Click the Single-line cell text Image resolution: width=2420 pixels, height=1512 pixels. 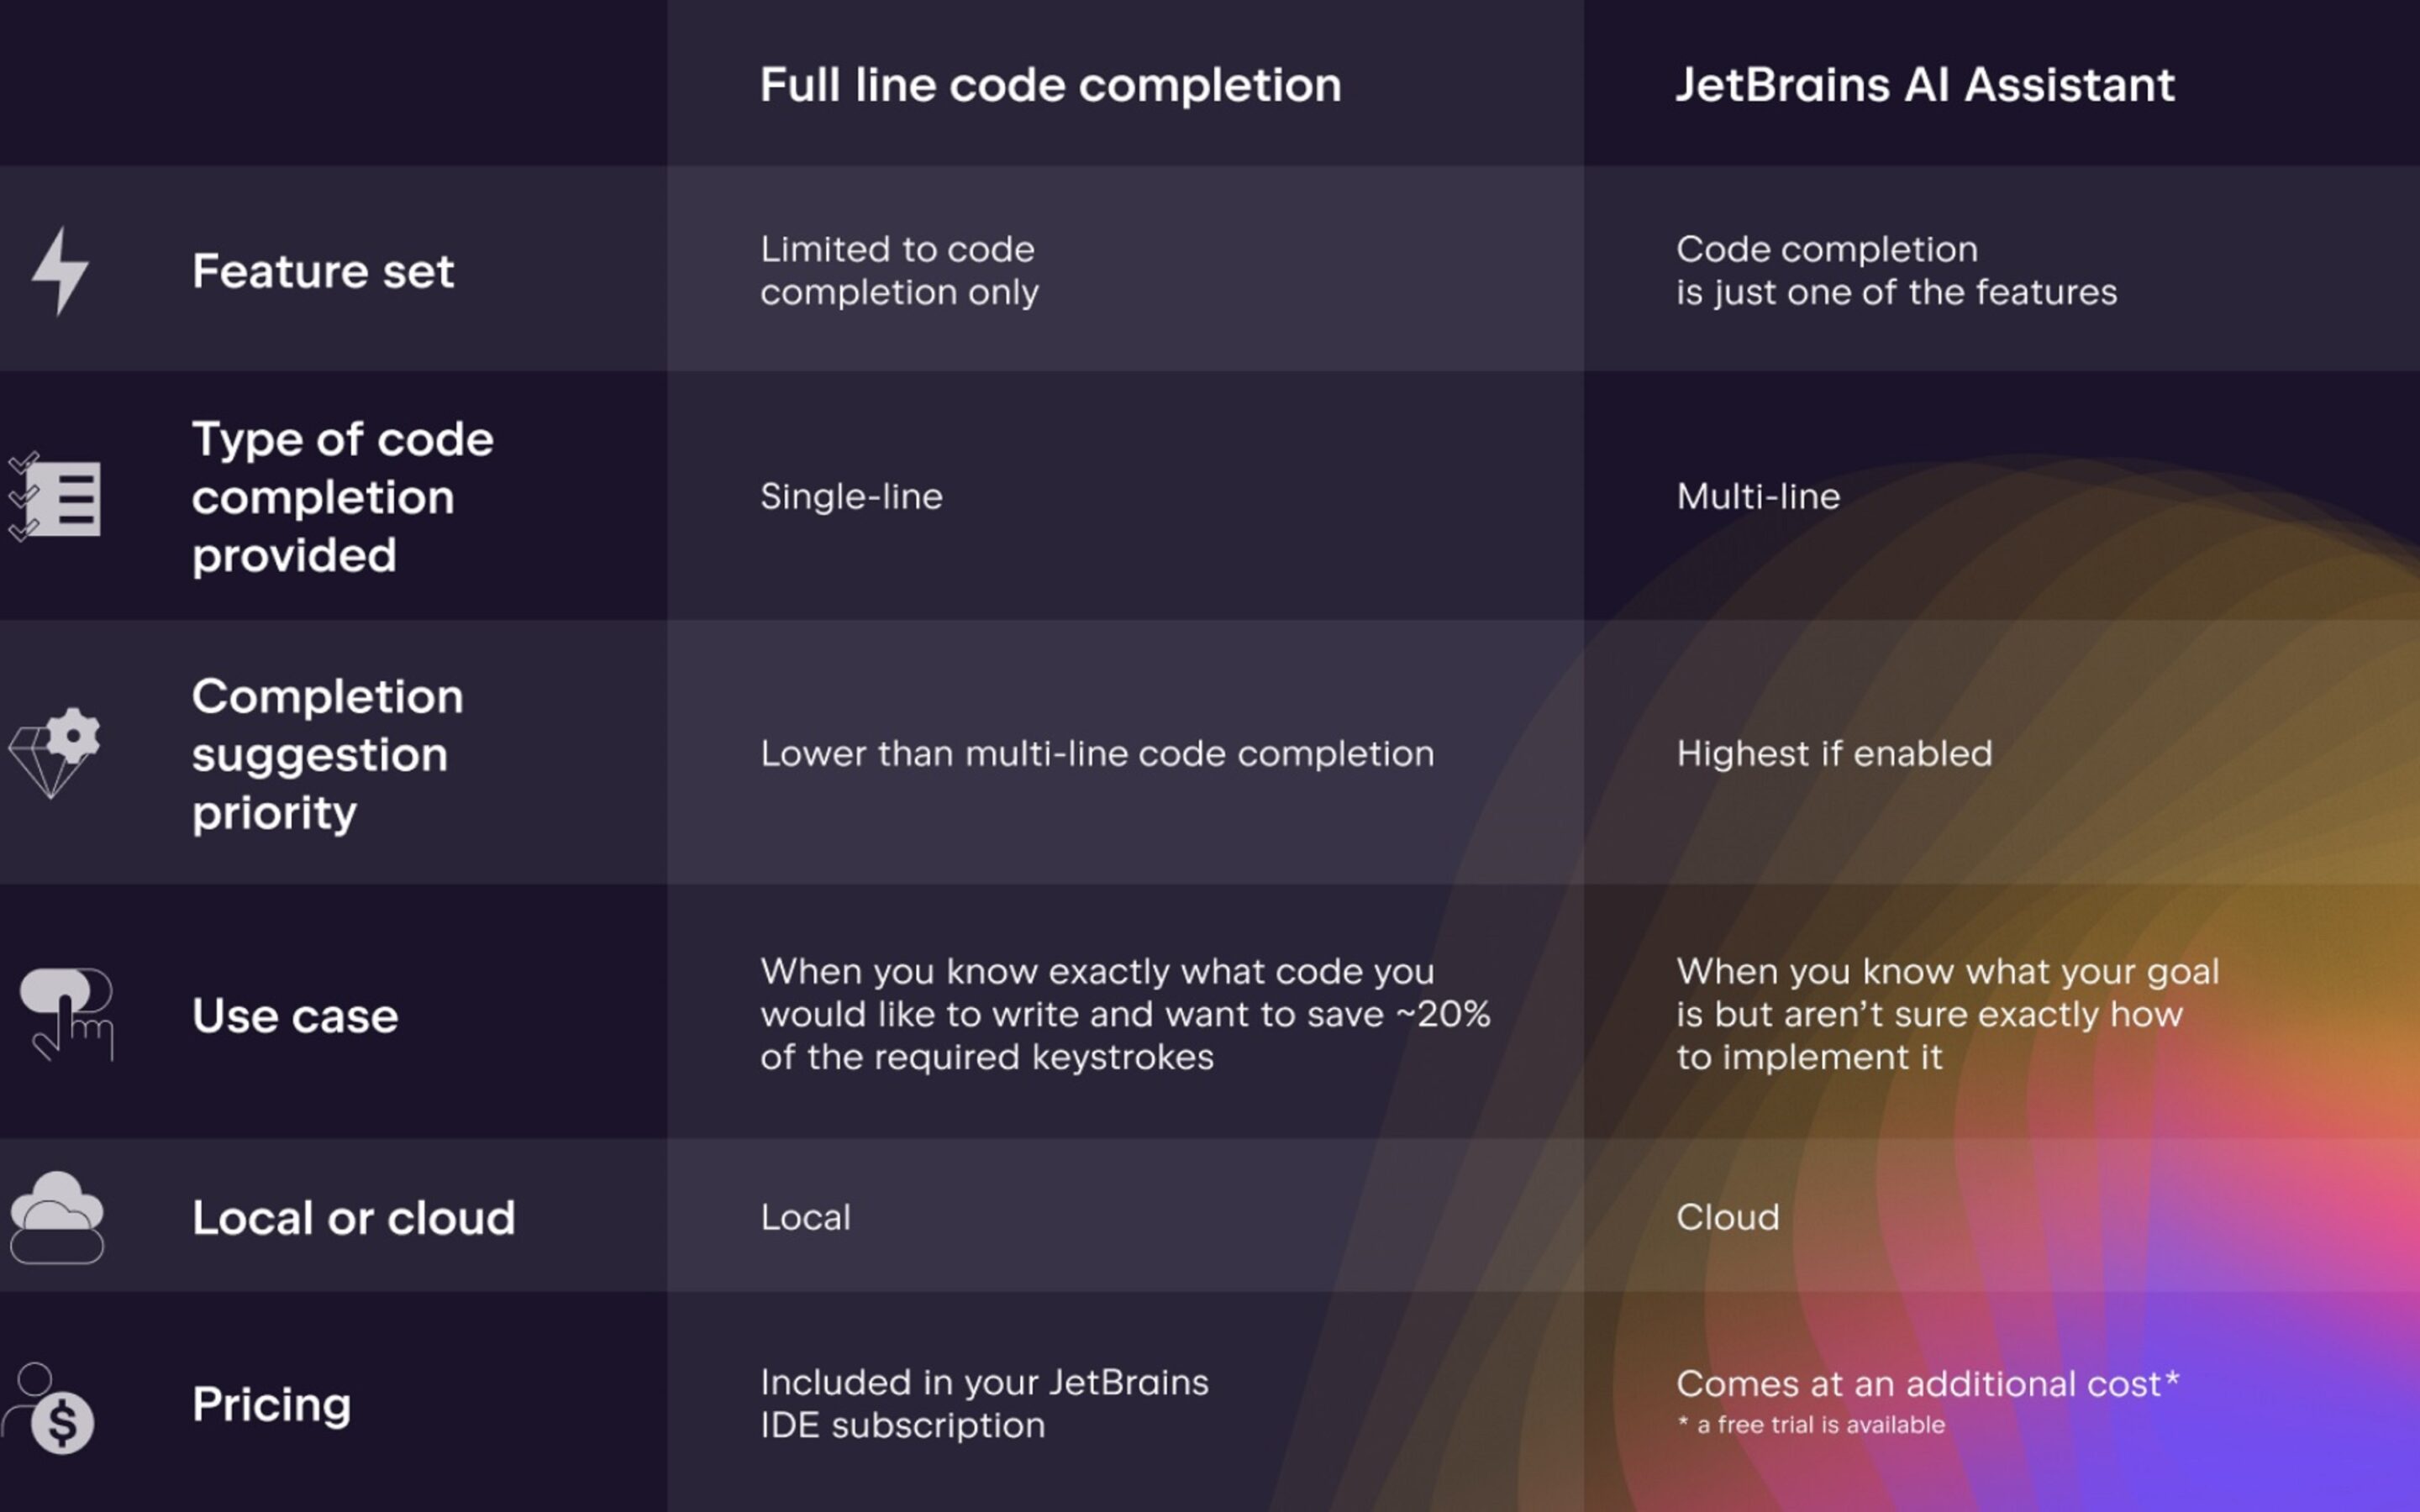[x=851, y=496]
